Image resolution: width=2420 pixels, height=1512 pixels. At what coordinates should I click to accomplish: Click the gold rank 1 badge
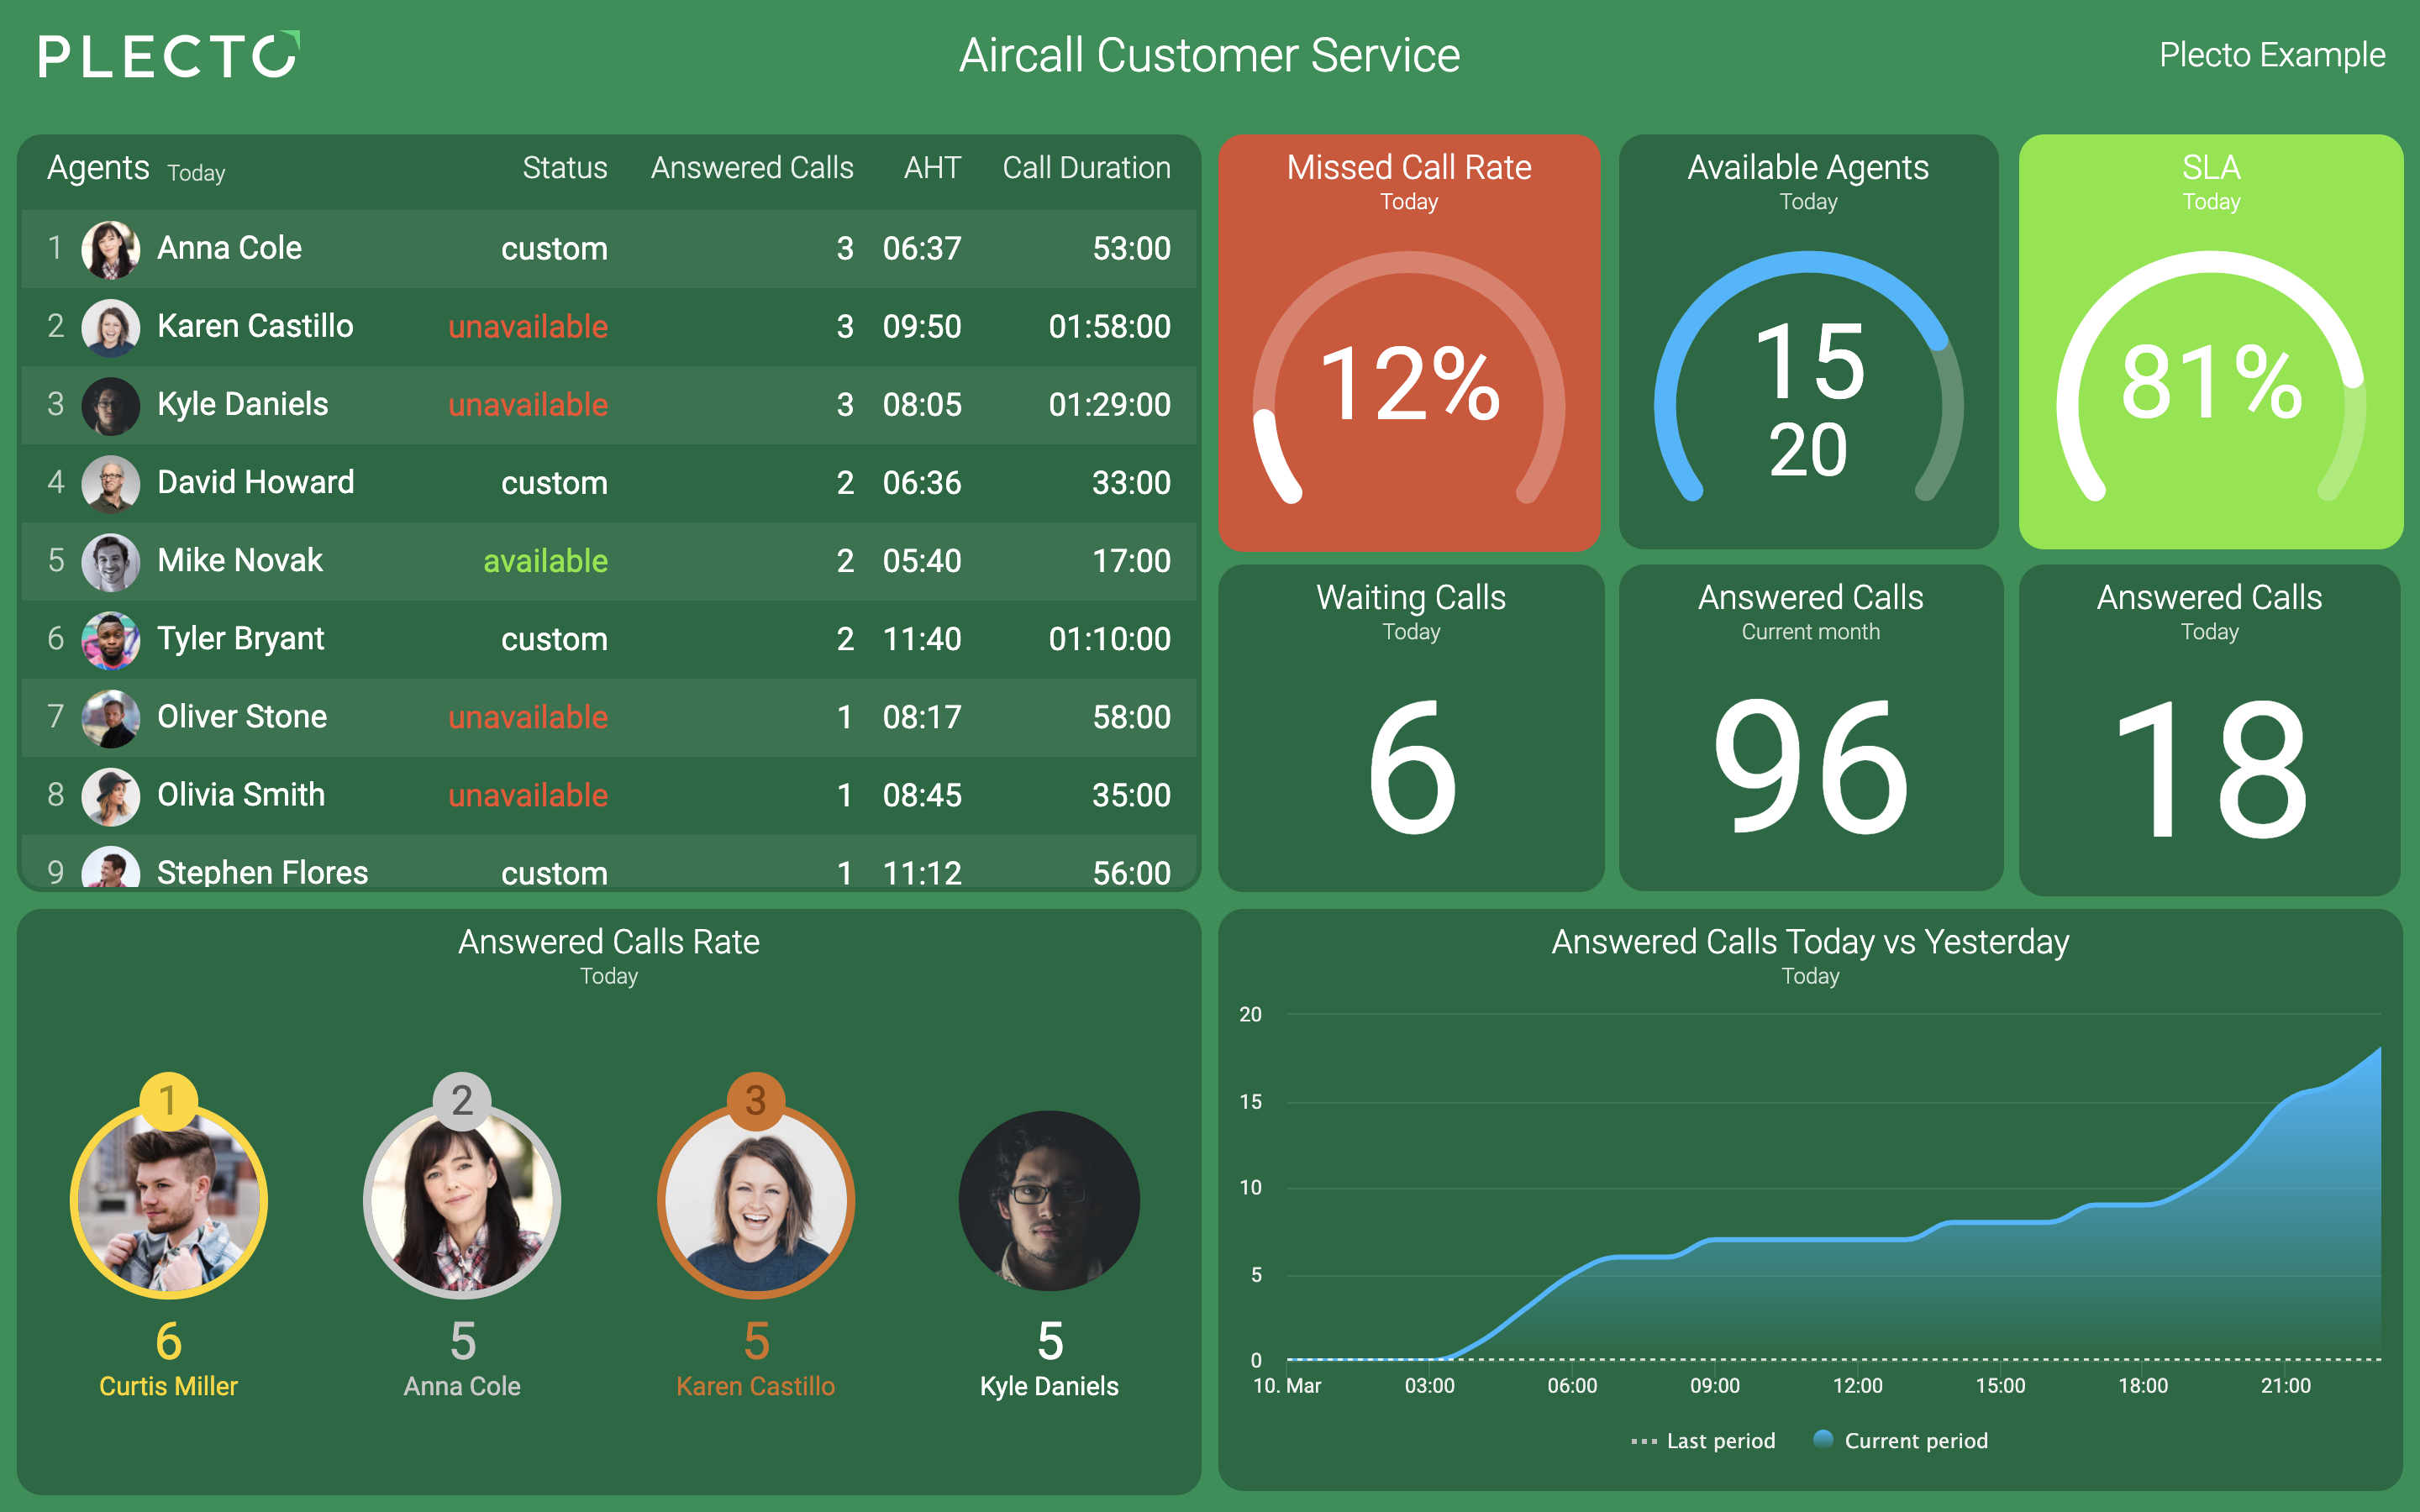(x=168, y=1101)
